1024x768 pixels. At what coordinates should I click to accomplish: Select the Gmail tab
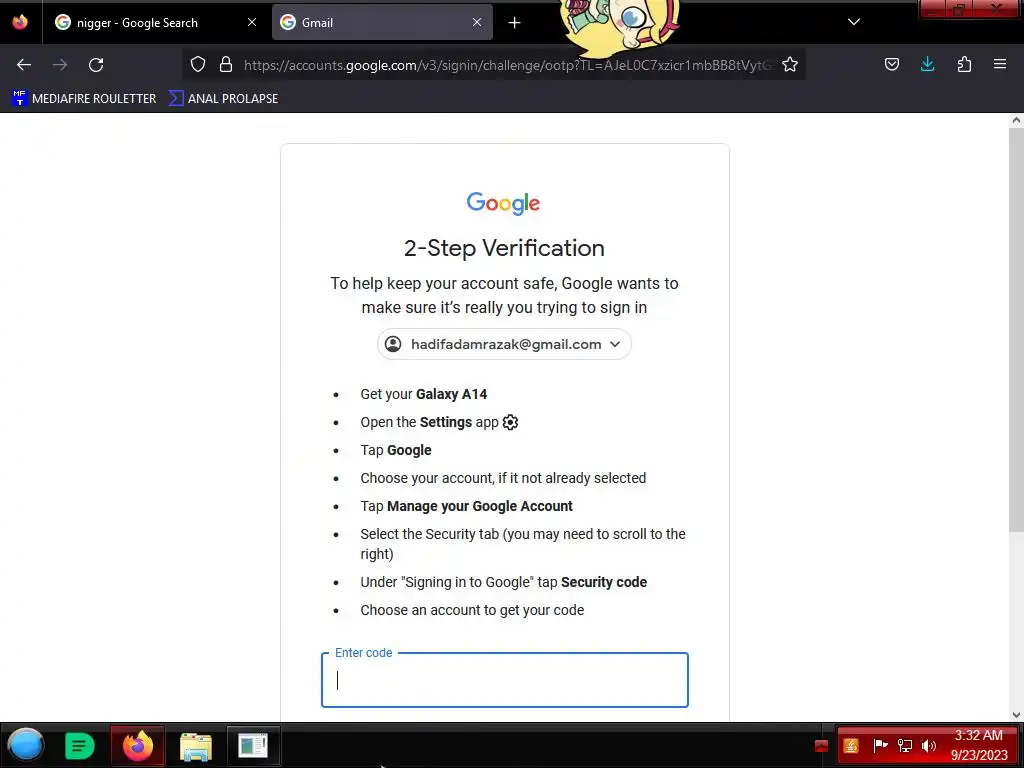(x=382, y=23)
